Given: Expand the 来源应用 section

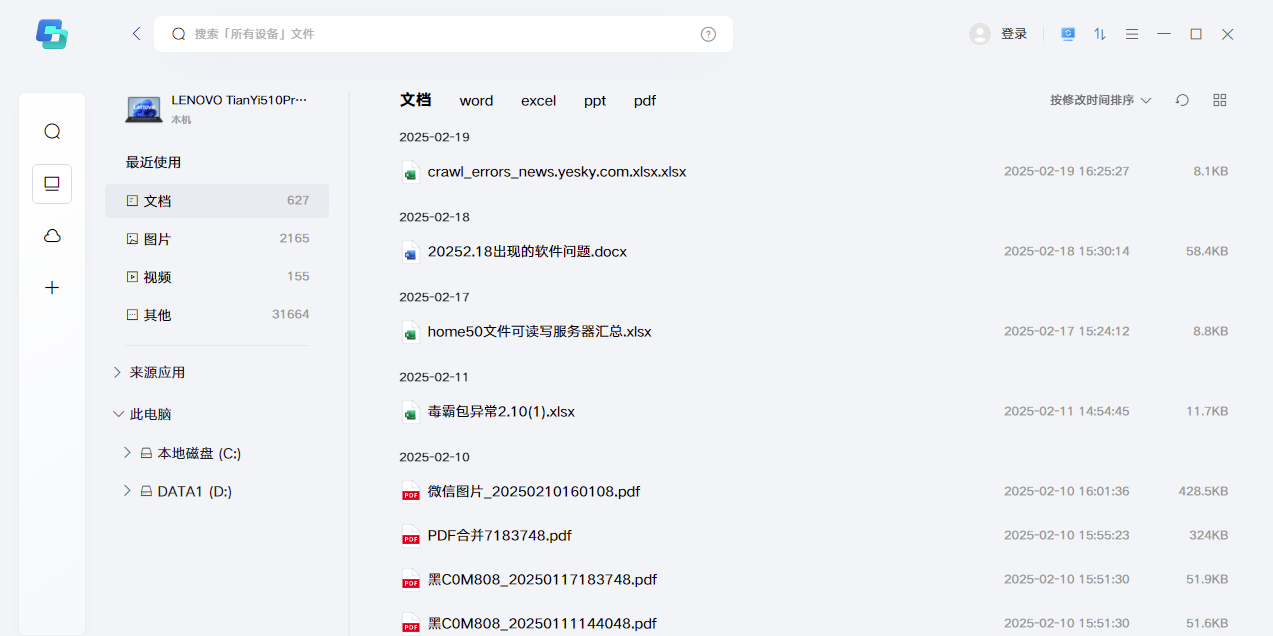Looking at the screenshot, I should [156, 371].
